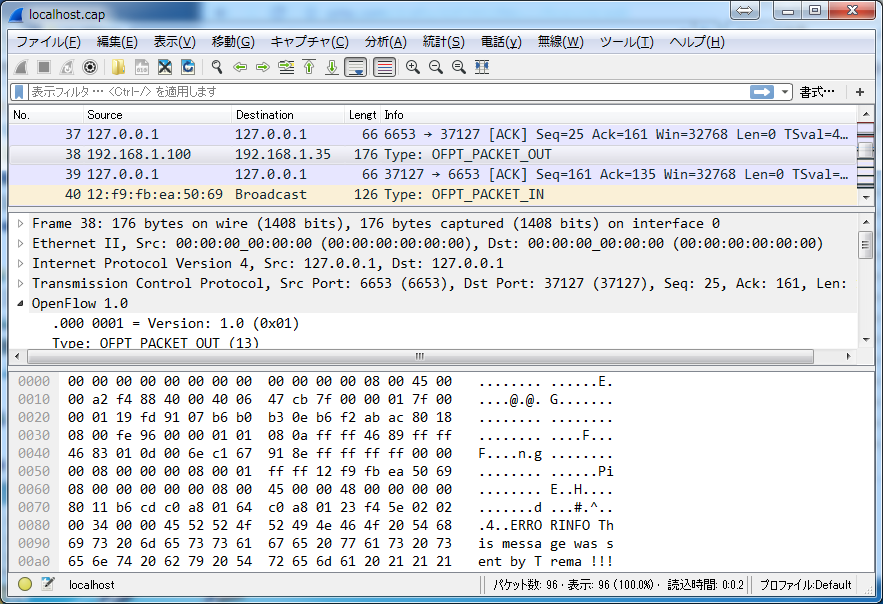Click the go to specified packet icon
The image size is (883, 604).
pyautogui.click(x=286, y=68)
